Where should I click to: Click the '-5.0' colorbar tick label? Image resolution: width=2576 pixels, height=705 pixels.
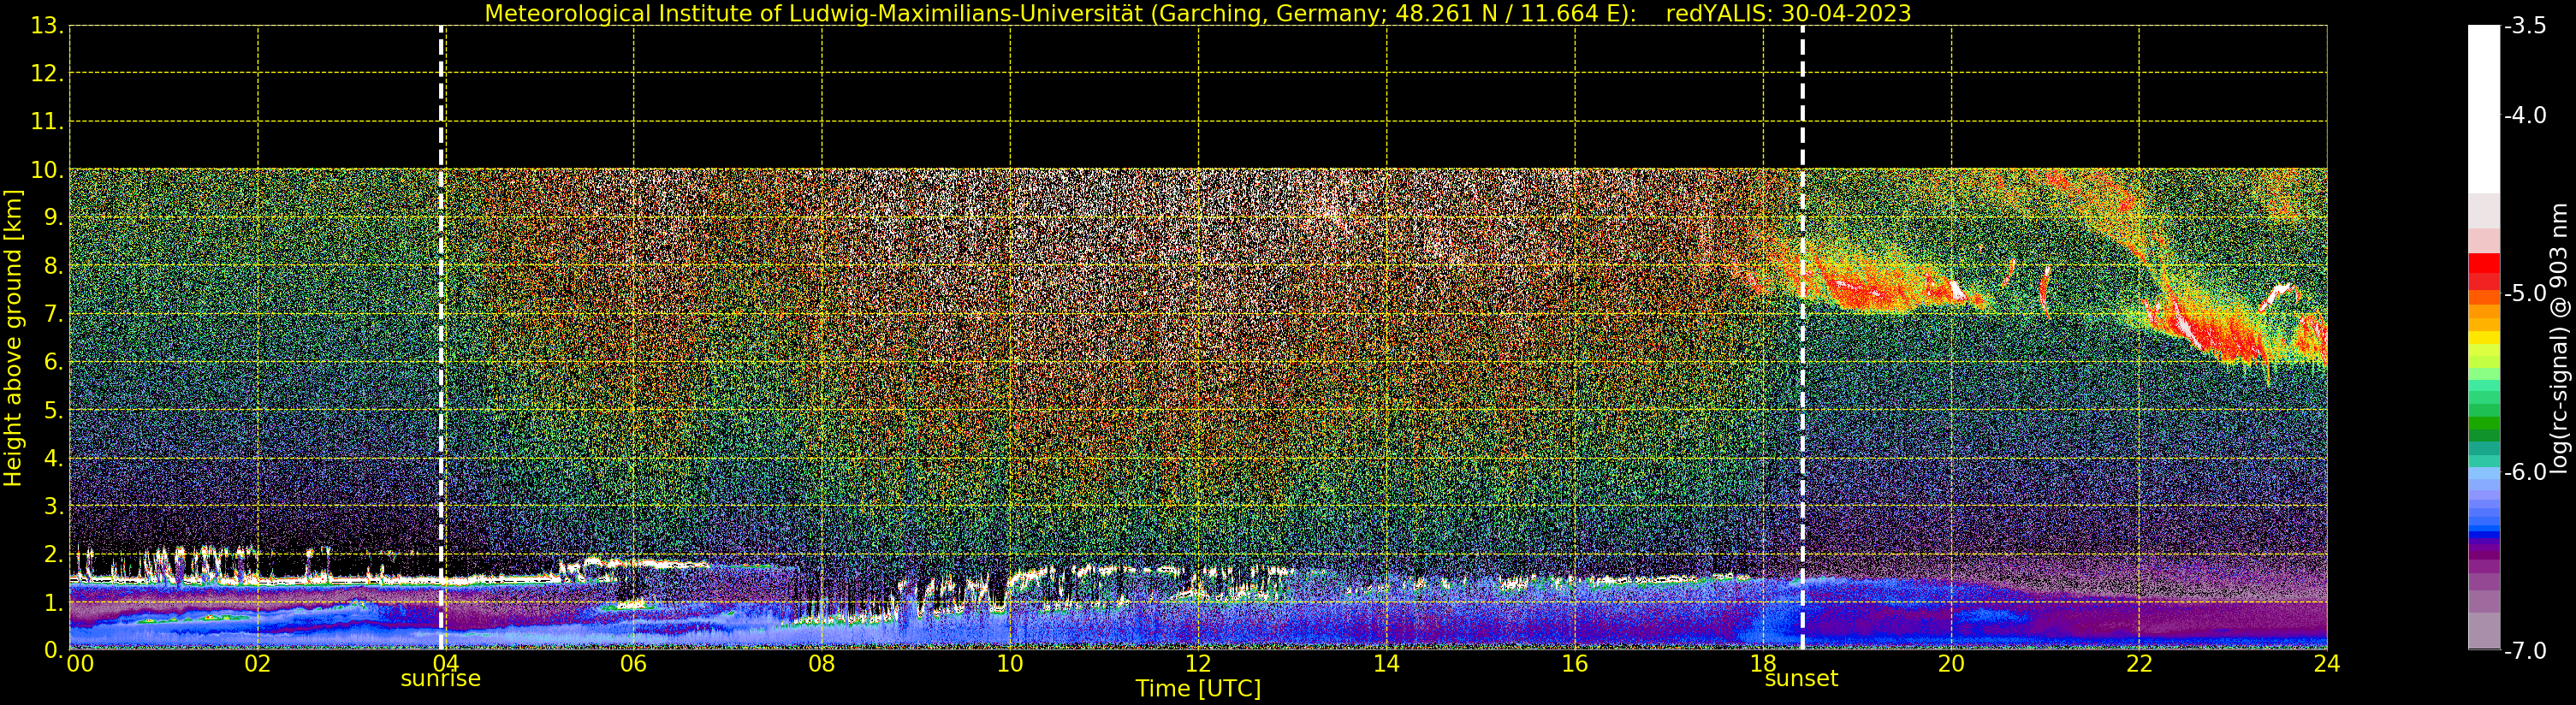click(x=2525, y=293)
